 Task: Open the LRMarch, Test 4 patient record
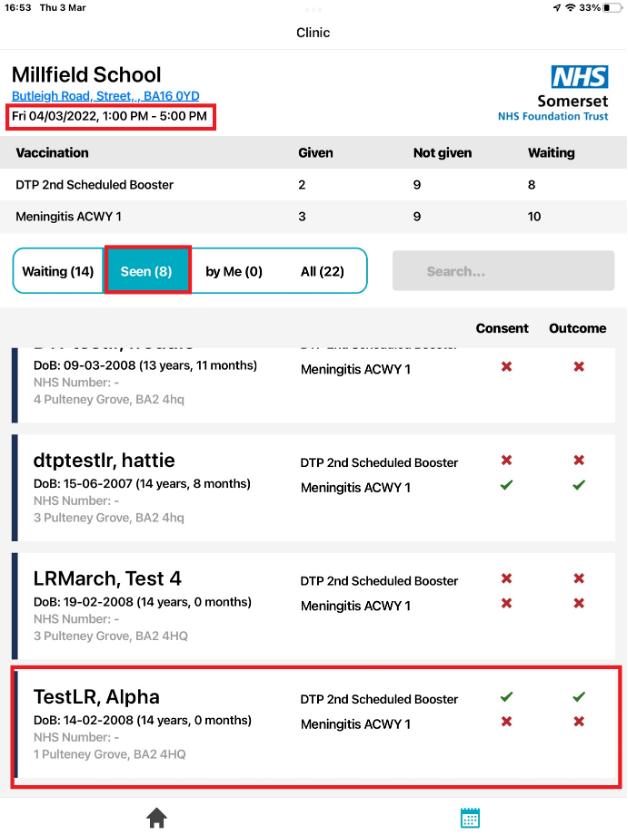point(107,579)
